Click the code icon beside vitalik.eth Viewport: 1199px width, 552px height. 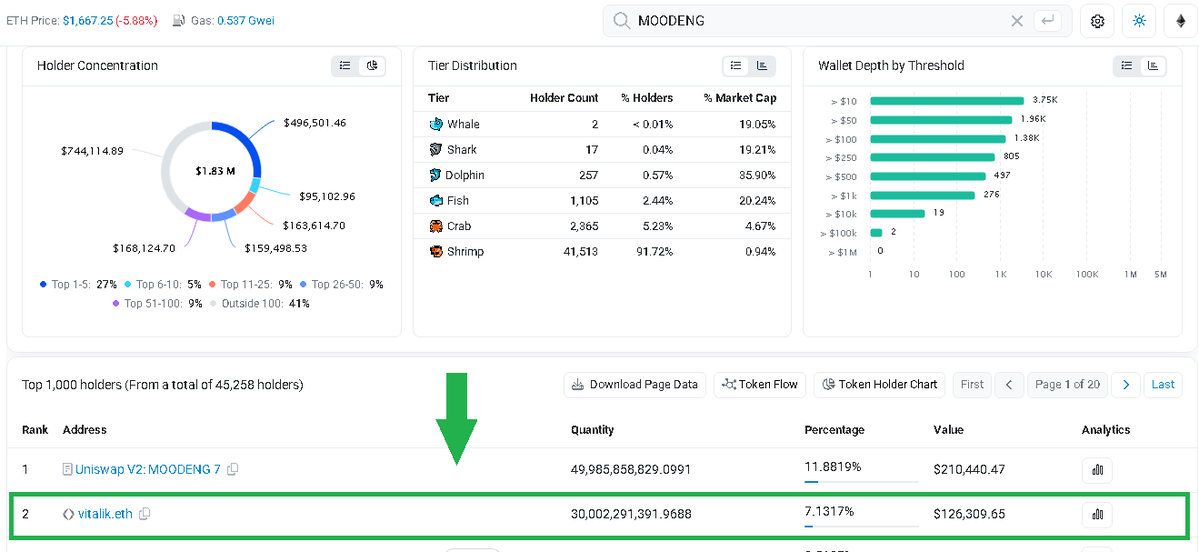(69, 514)
